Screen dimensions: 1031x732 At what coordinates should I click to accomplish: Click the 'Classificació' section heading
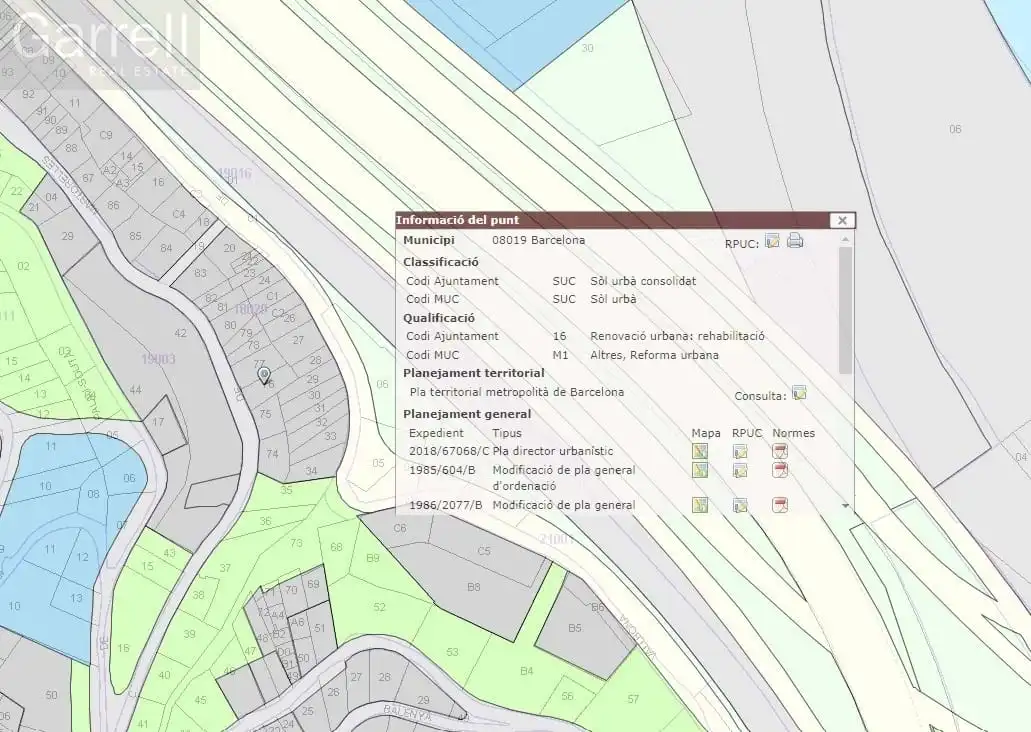click(x=441, y=262)
